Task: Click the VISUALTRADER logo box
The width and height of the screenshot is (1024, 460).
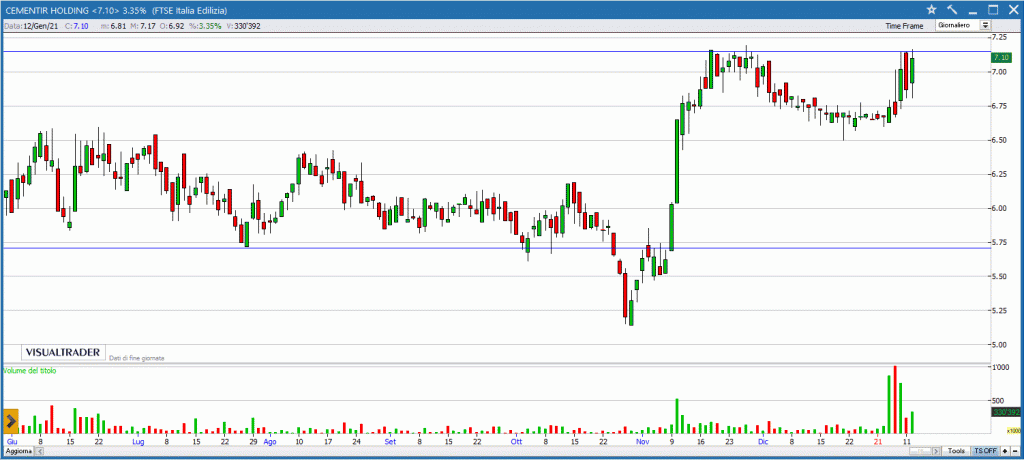Action: [x=63, y=352]
